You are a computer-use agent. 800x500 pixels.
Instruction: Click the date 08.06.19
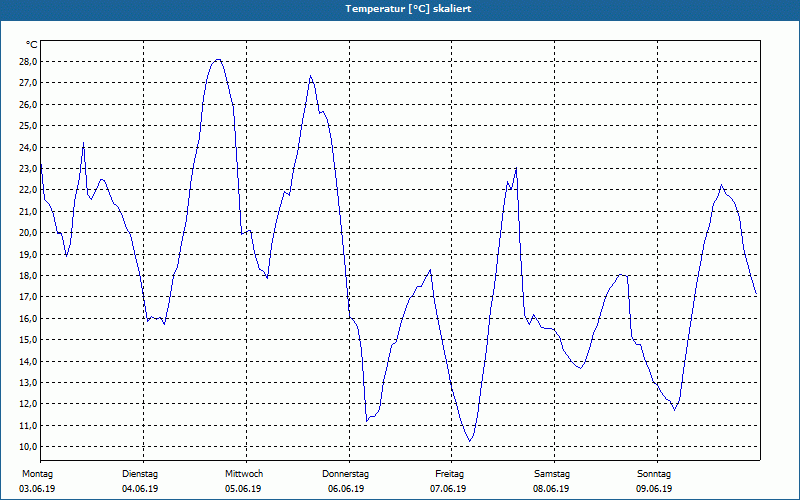pos(552,489)
